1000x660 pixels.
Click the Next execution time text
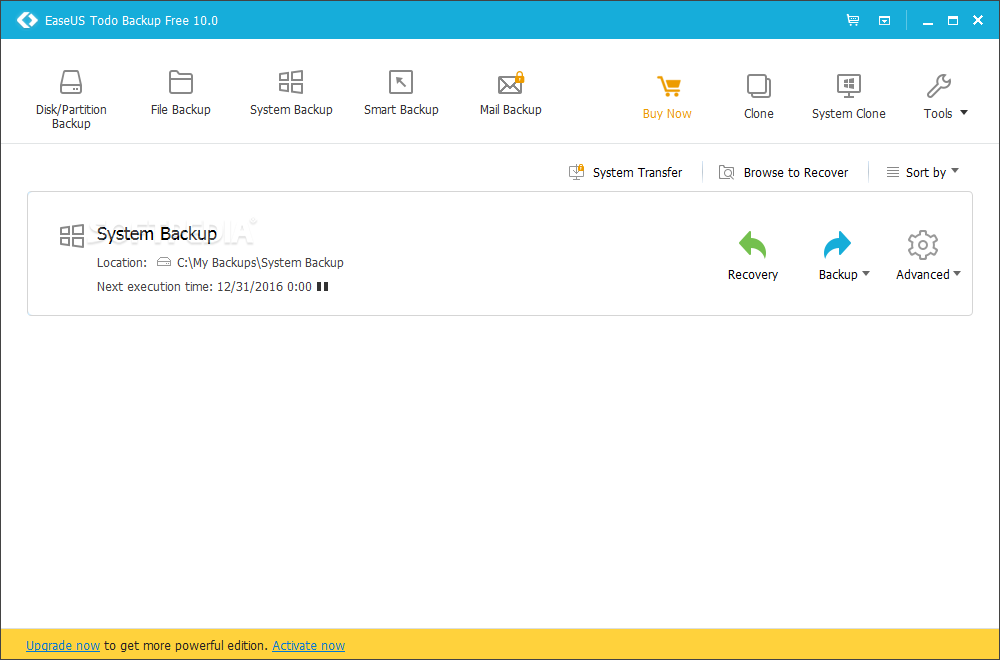[204, 286]
